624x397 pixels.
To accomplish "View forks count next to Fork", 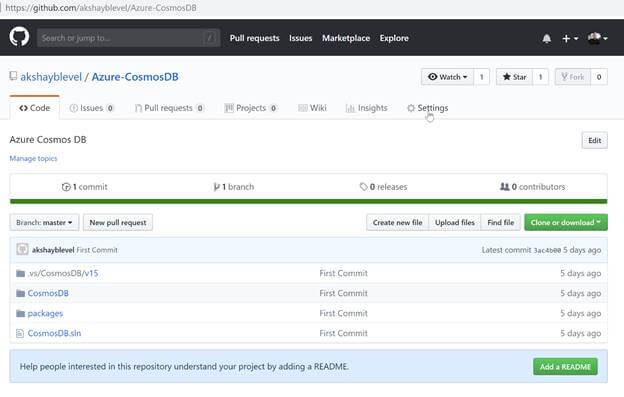I will (599, 77).
